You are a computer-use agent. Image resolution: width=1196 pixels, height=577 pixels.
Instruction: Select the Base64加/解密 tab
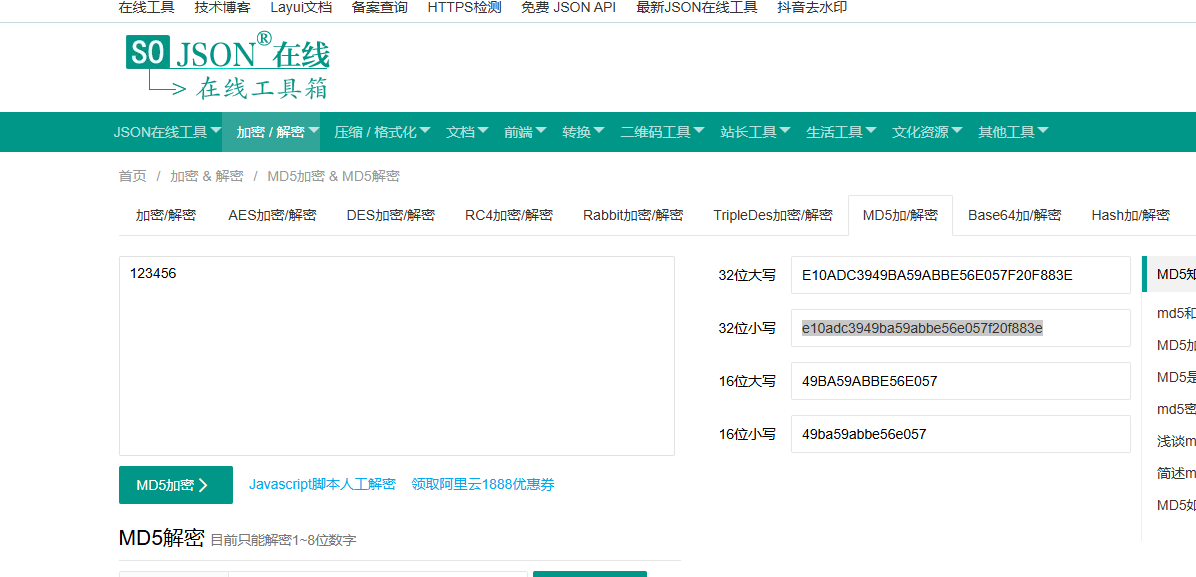click(1014, 215)
